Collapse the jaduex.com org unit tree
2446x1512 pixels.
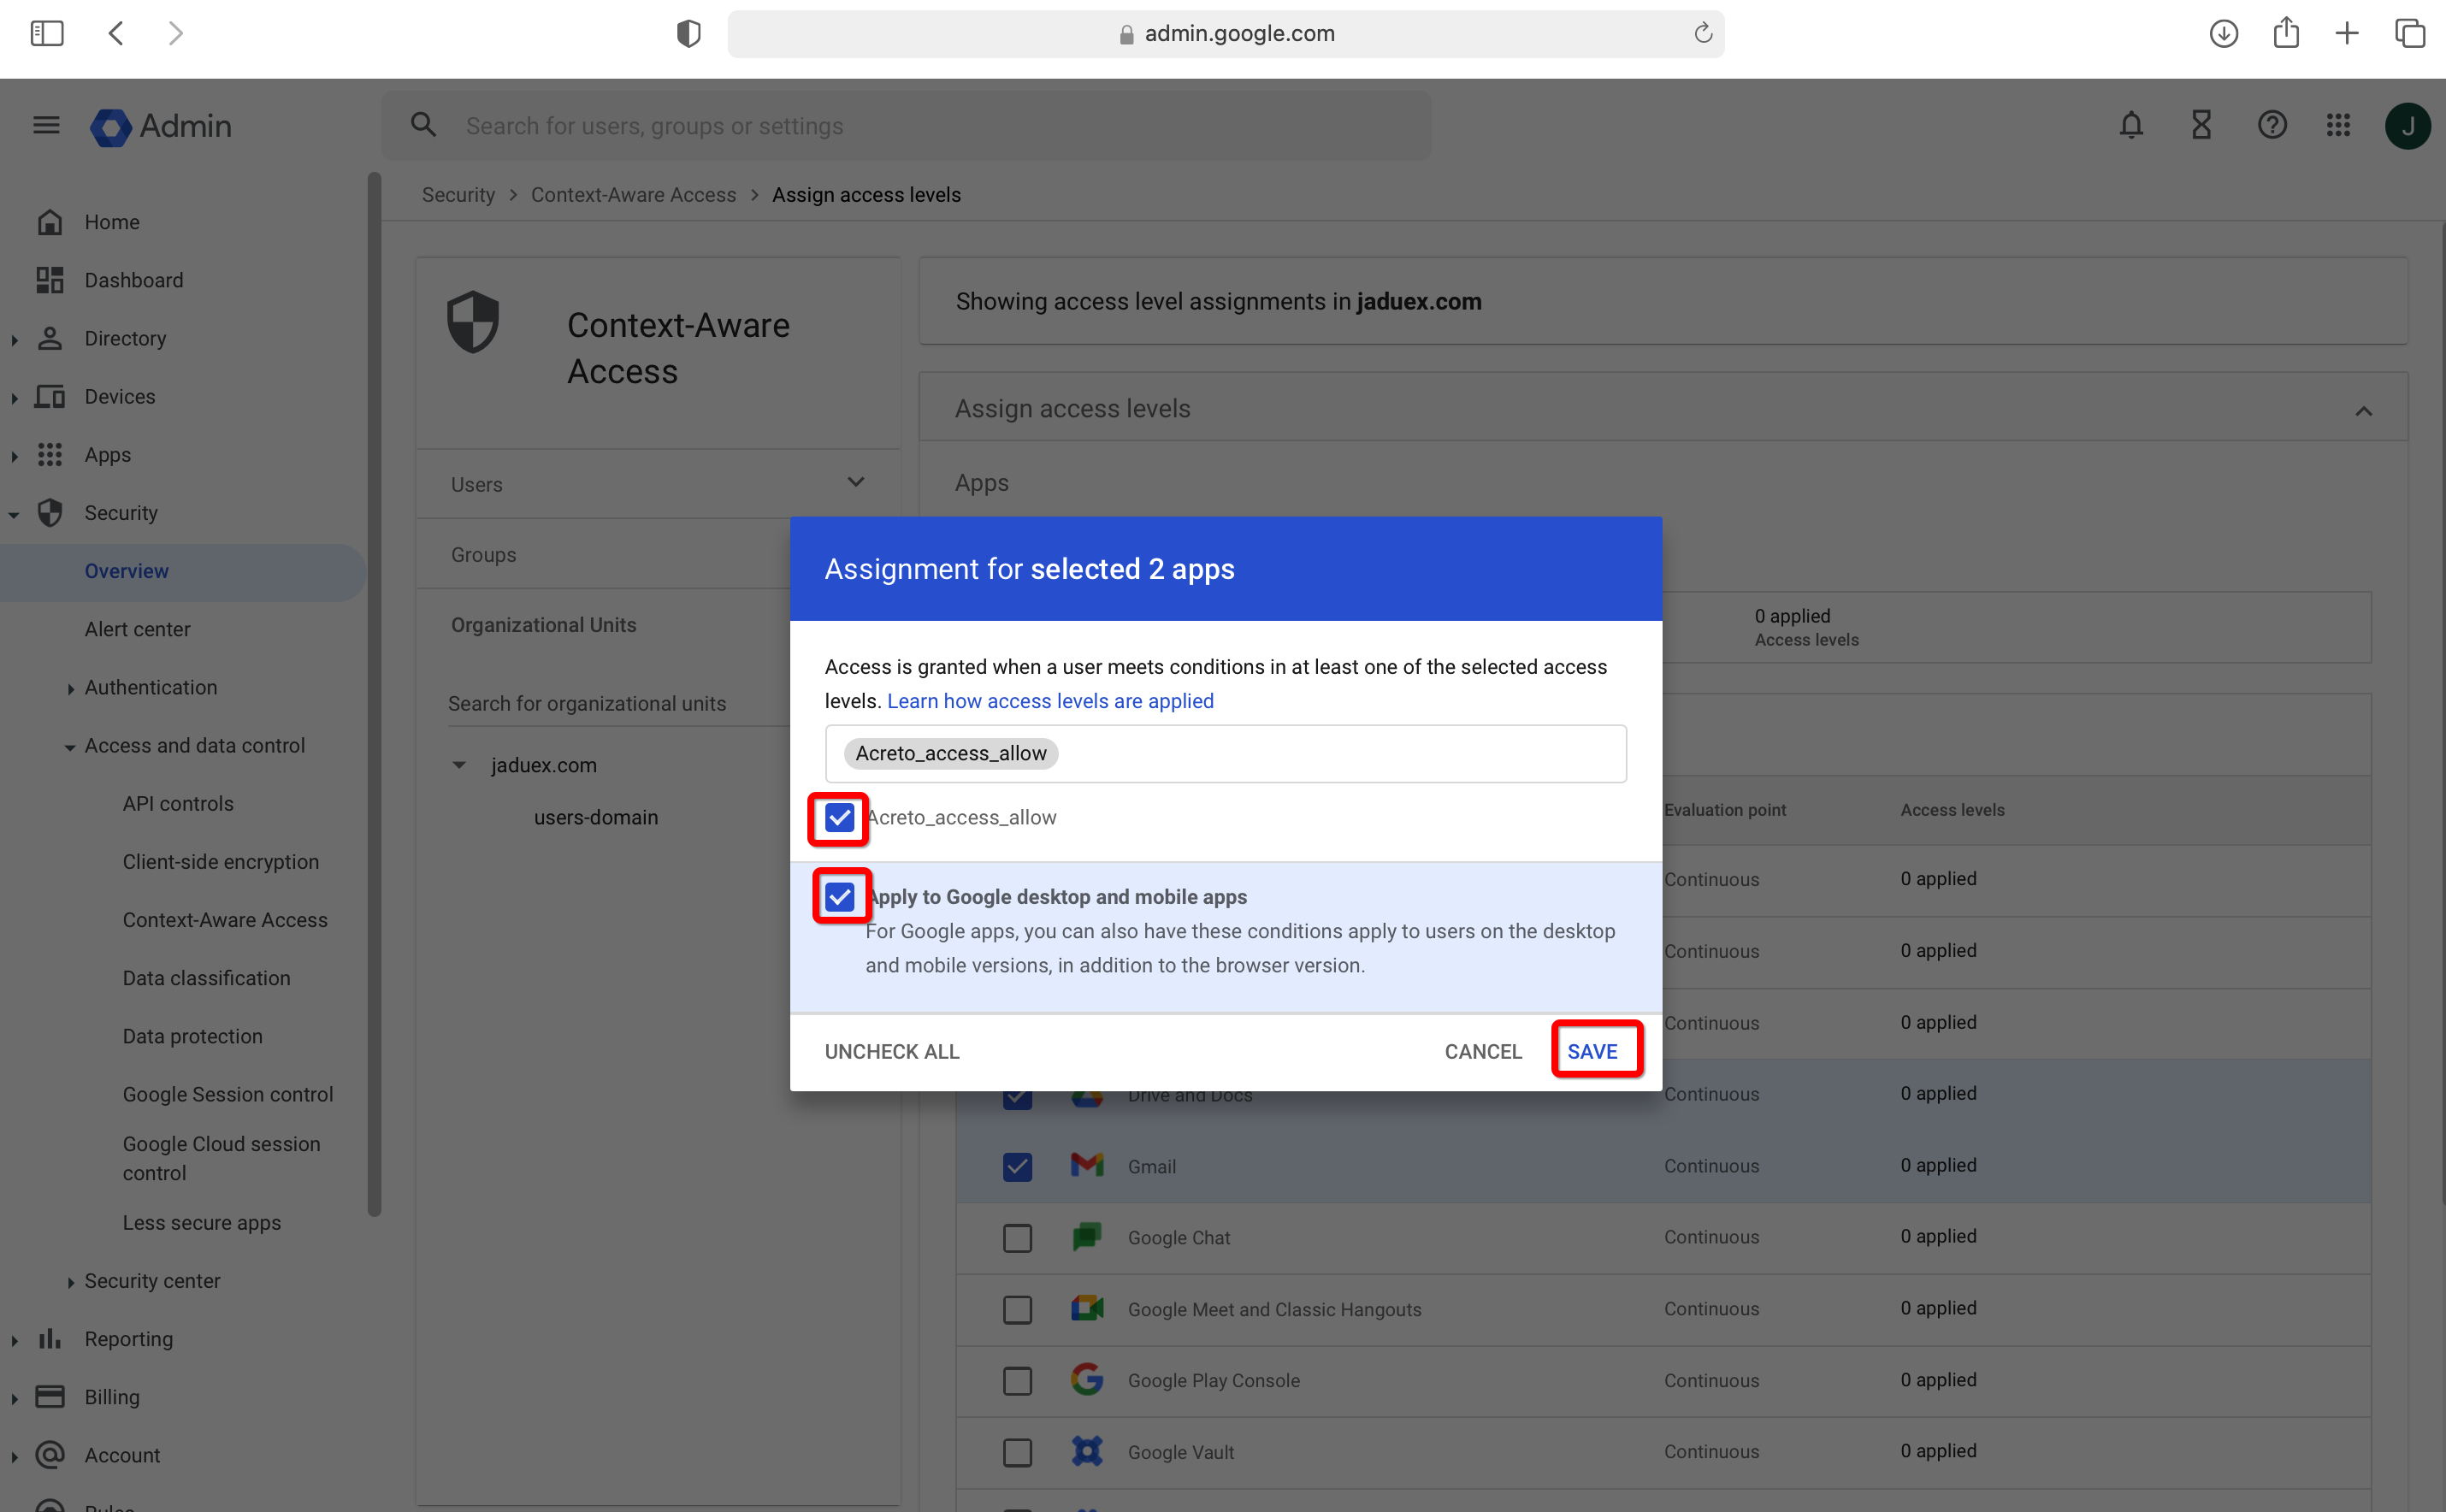459,765
